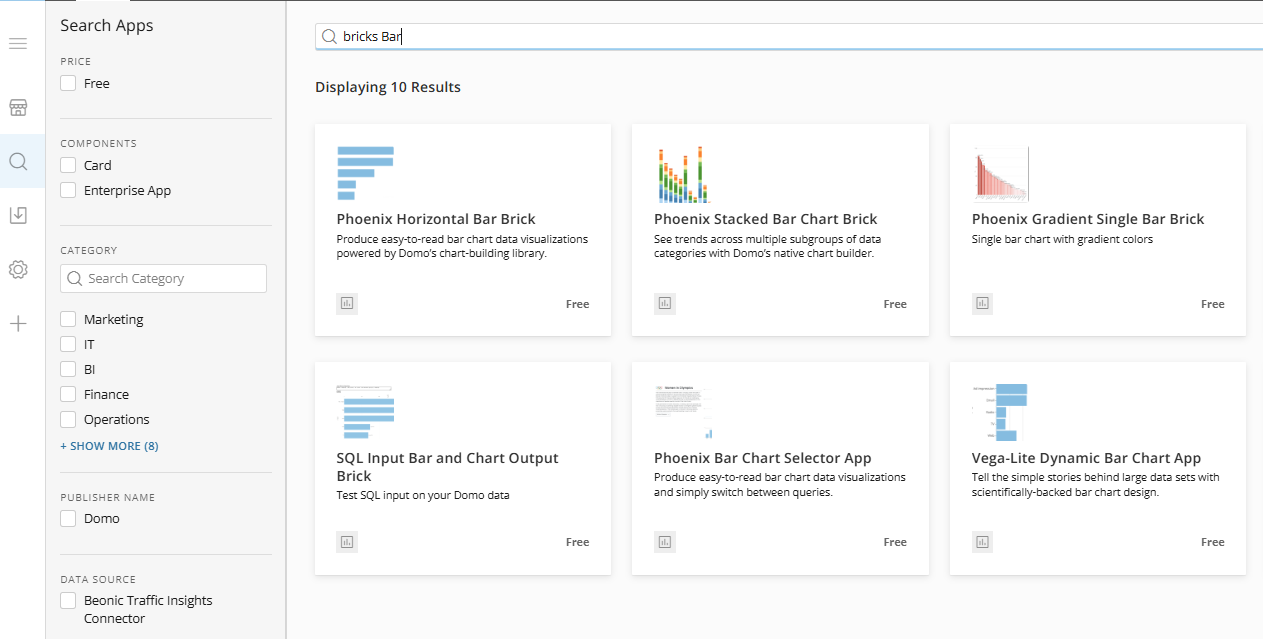
Task: Click chart icon on Phoenix Stacked Bar Chart card
Action: [665, 303]
